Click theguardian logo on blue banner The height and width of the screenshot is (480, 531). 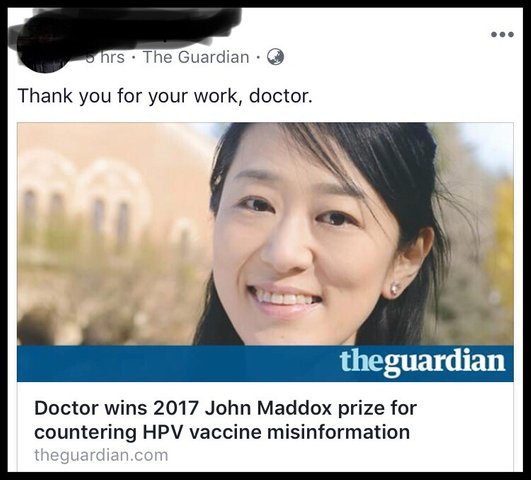coord(422,362)
